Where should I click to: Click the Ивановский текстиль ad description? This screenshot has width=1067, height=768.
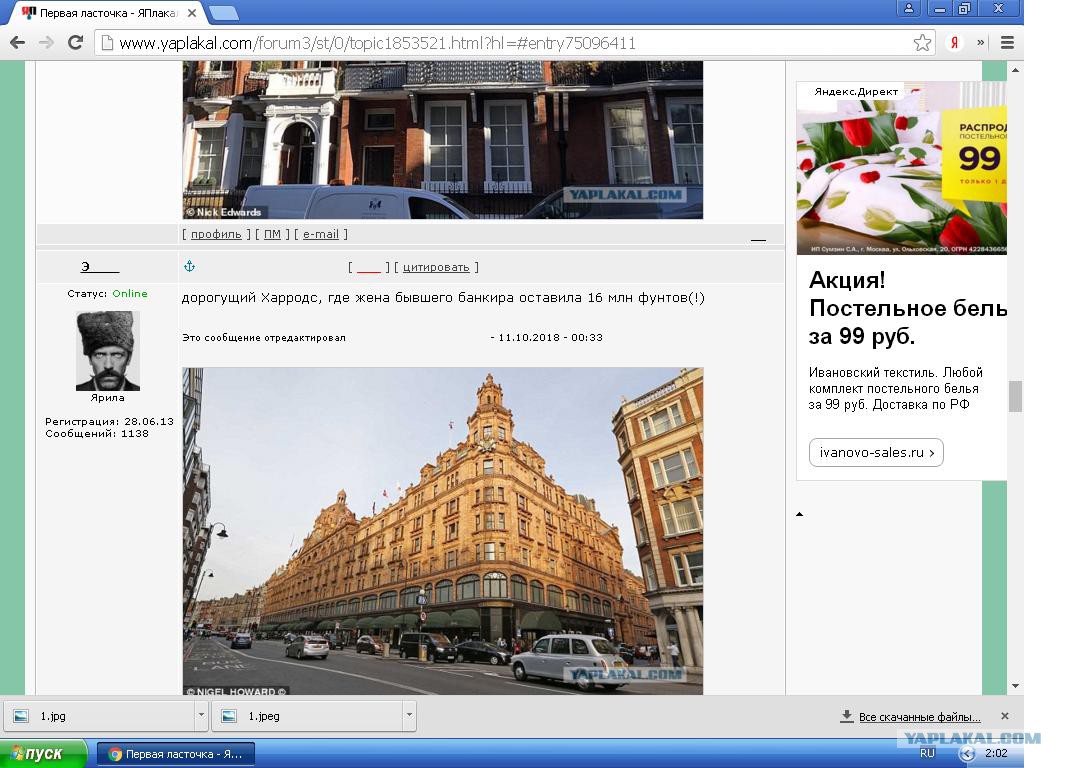896,388
